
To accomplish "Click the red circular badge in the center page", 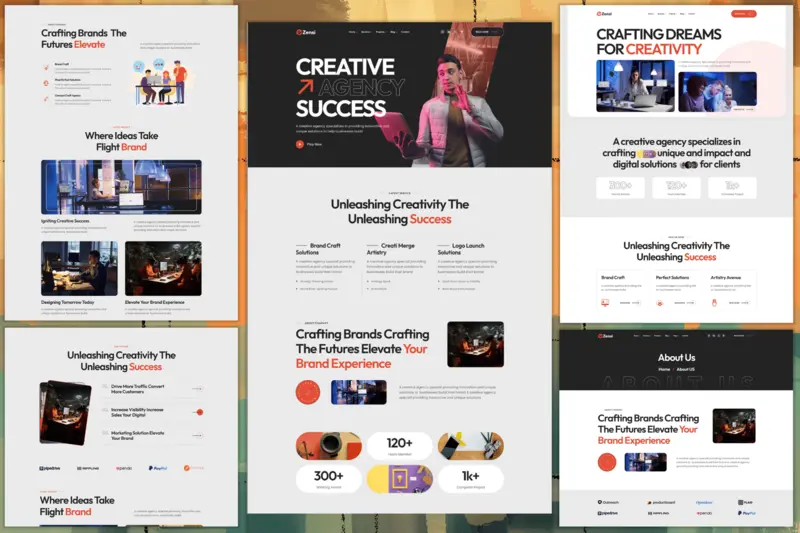I will tap(308, 392).
